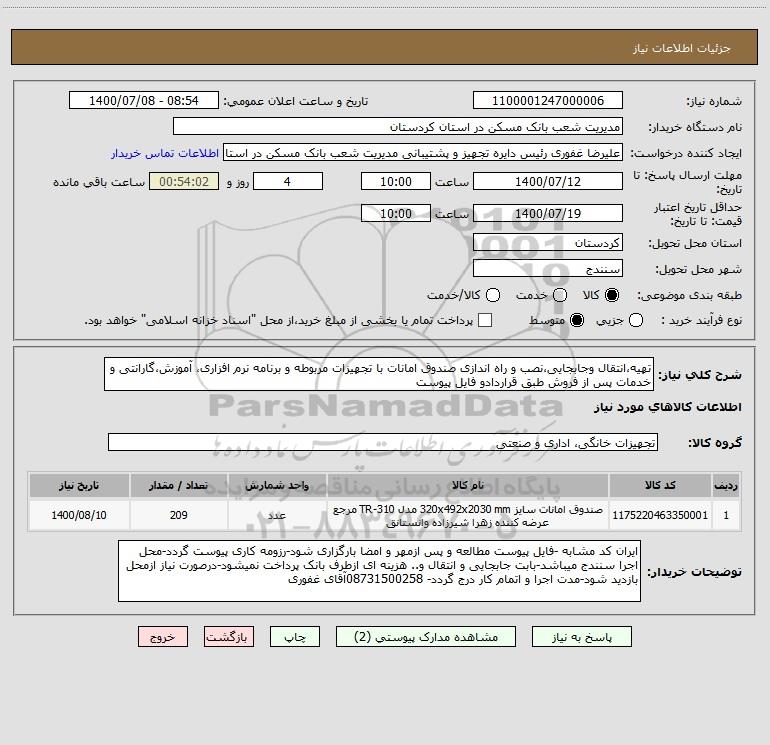Viewport: 770px width, 745px height.
Task: Click the response deadline date 1400/07/12
Action: coord(548,181)
